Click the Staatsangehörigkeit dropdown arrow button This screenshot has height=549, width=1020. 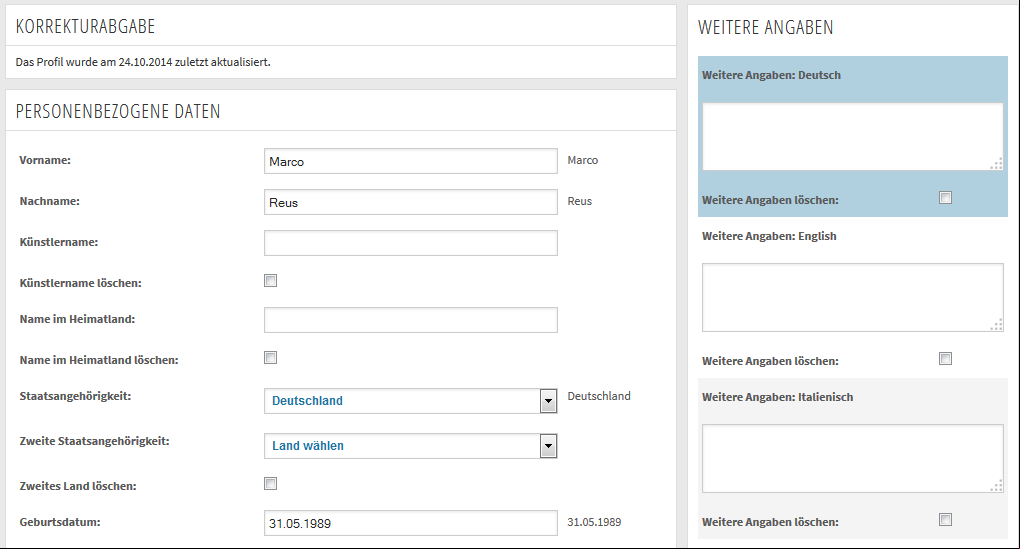click(x=548, y=401)
